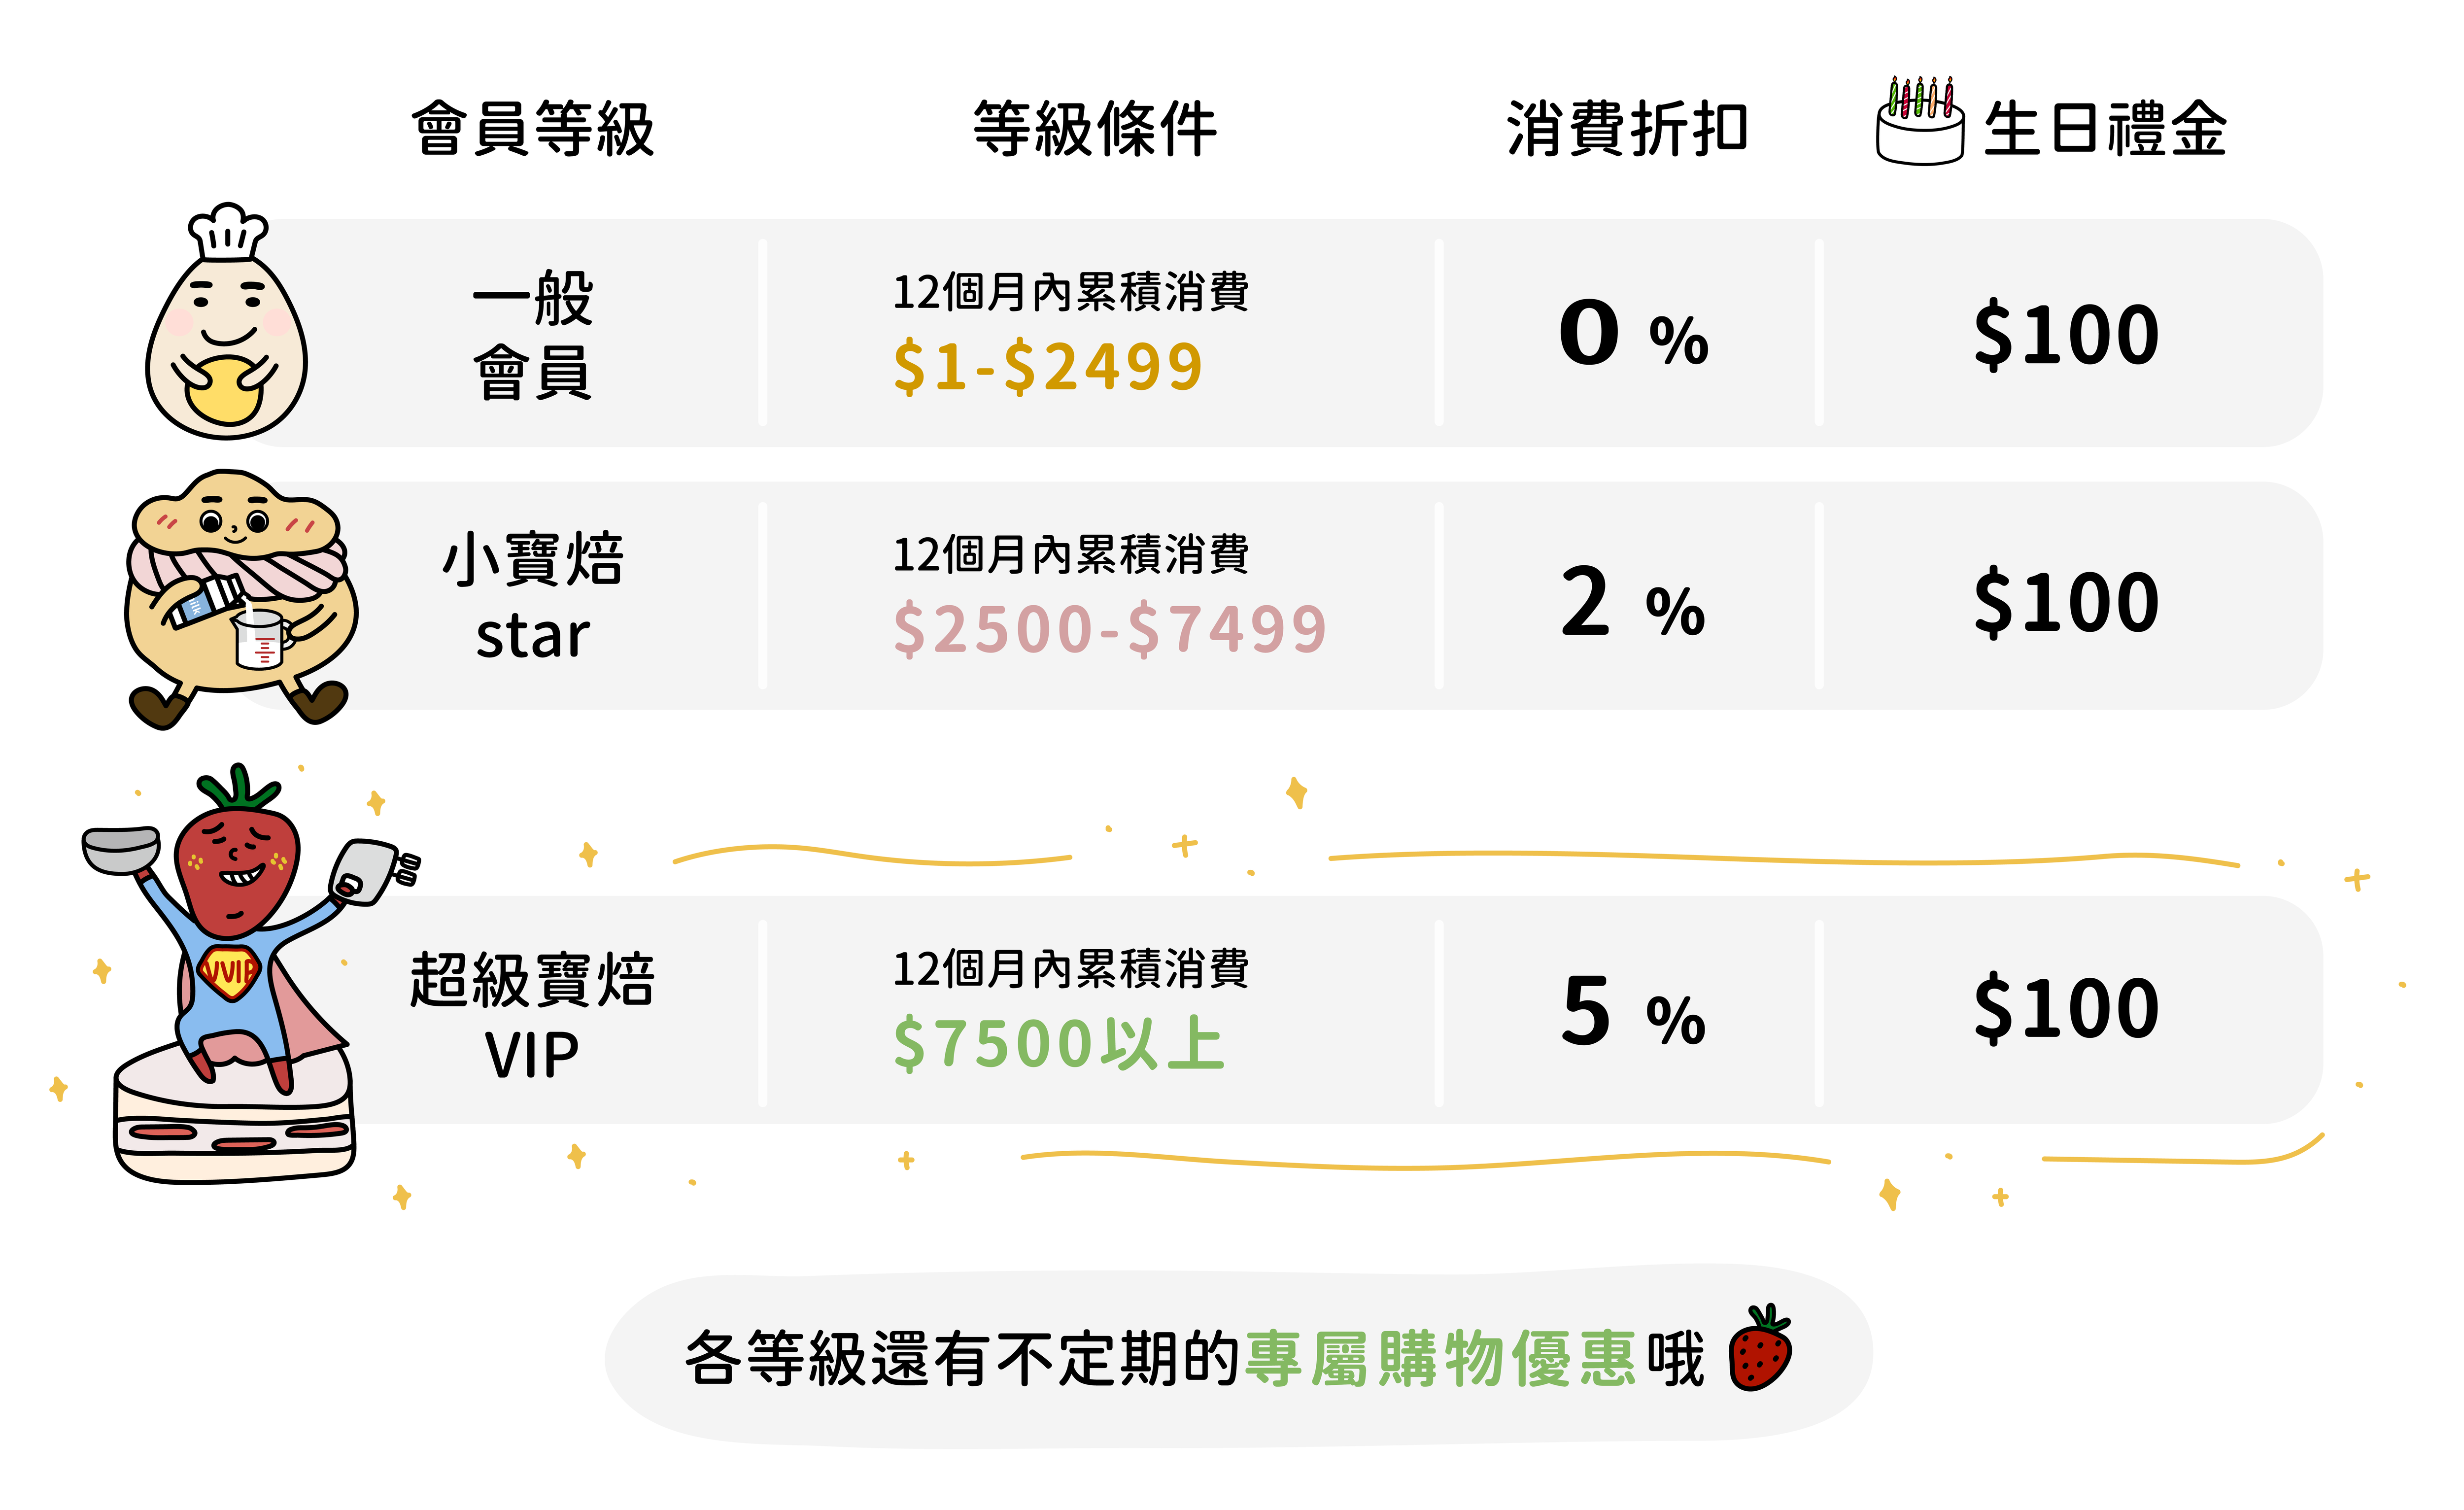Click the 小寶焙 star tier label
Viewport: 2464px width, 1510px height.
click(x=533, y=596)
